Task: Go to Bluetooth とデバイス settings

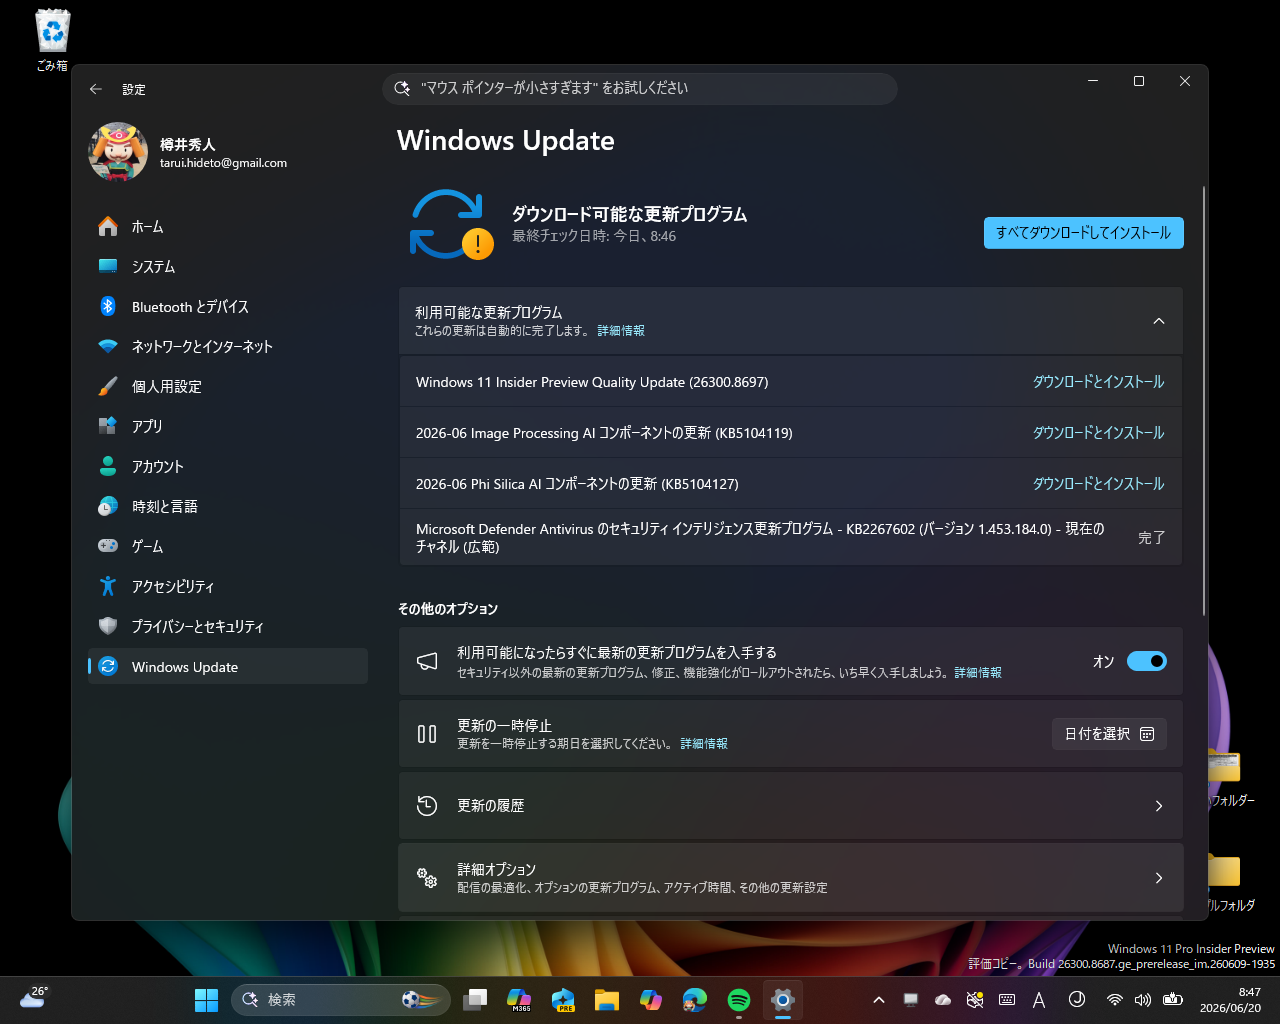Action: coord(228,307)
